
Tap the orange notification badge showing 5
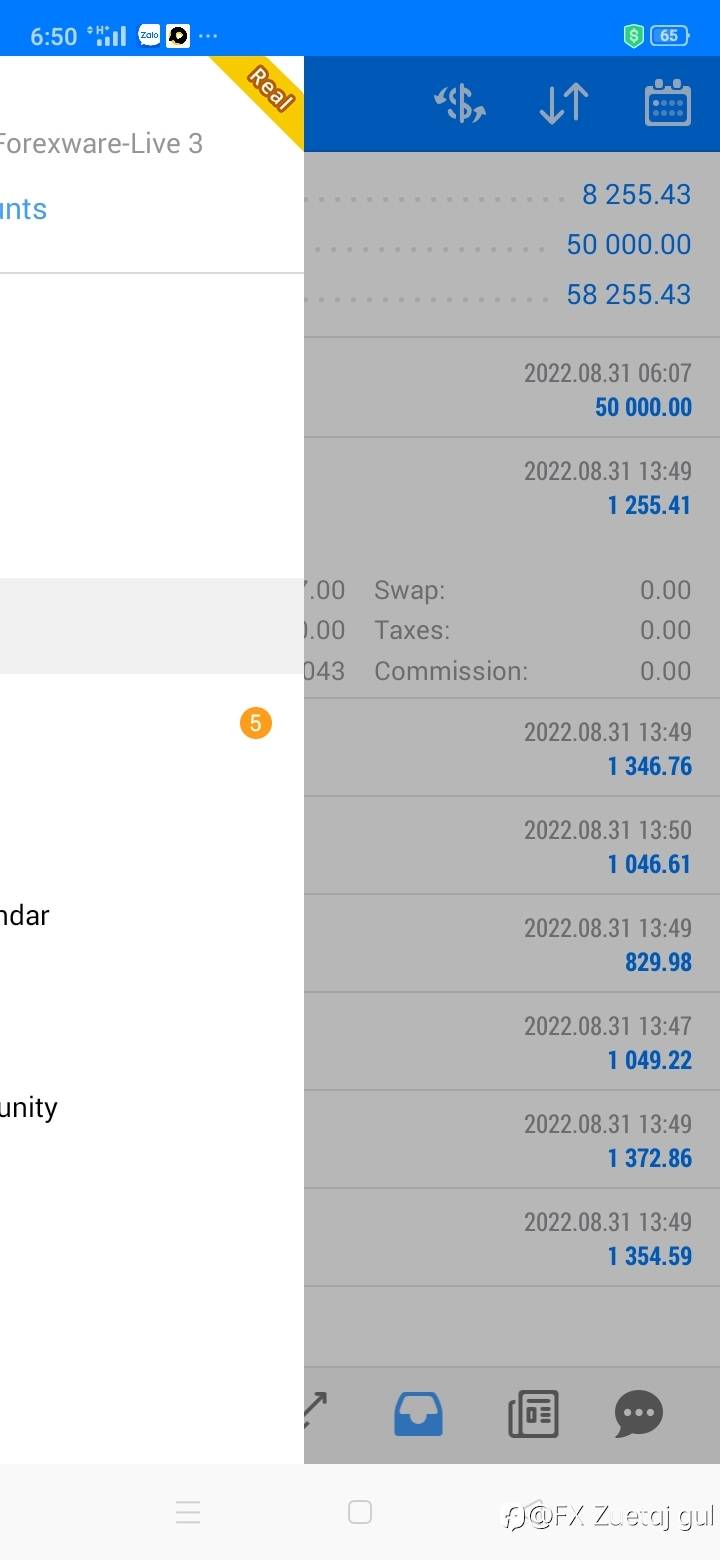click(x=255, y=723)
